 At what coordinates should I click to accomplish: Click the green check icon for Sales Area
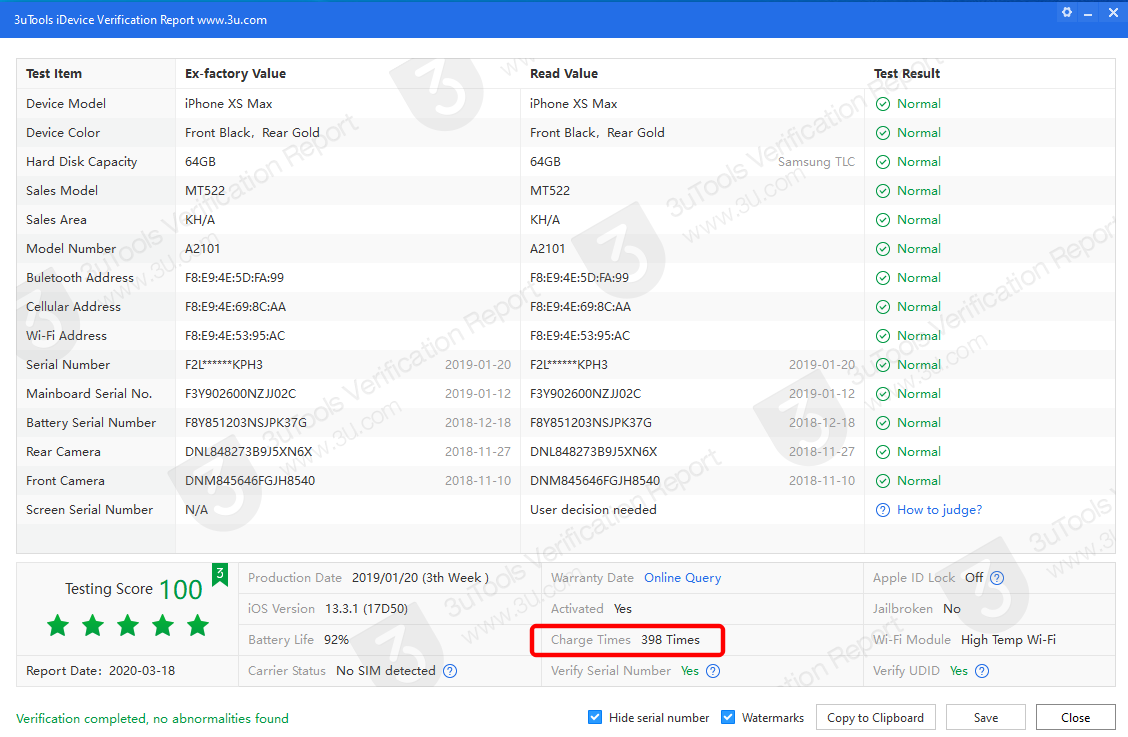tap(883, 220)
